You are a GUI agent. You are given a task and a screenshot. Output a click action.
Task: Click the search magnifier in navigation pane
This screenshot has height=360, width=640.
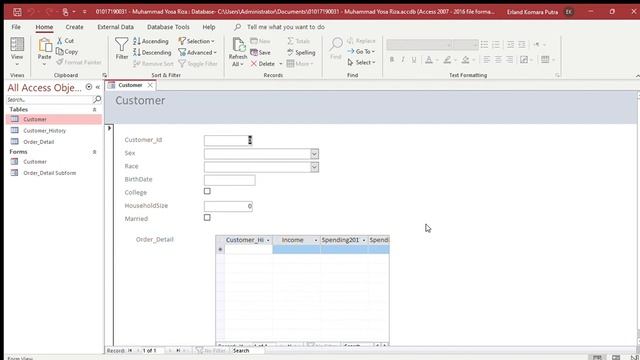pyautogui.click(x=97, y=99)
